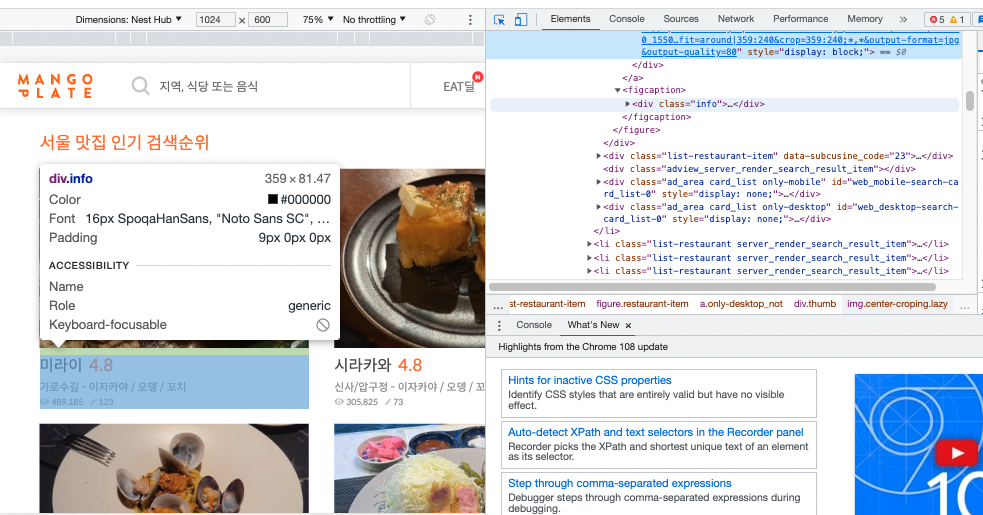983x515 pixels.
Task: Click left breadcrumb overflow ellipsis
Action: coord(498,305)
